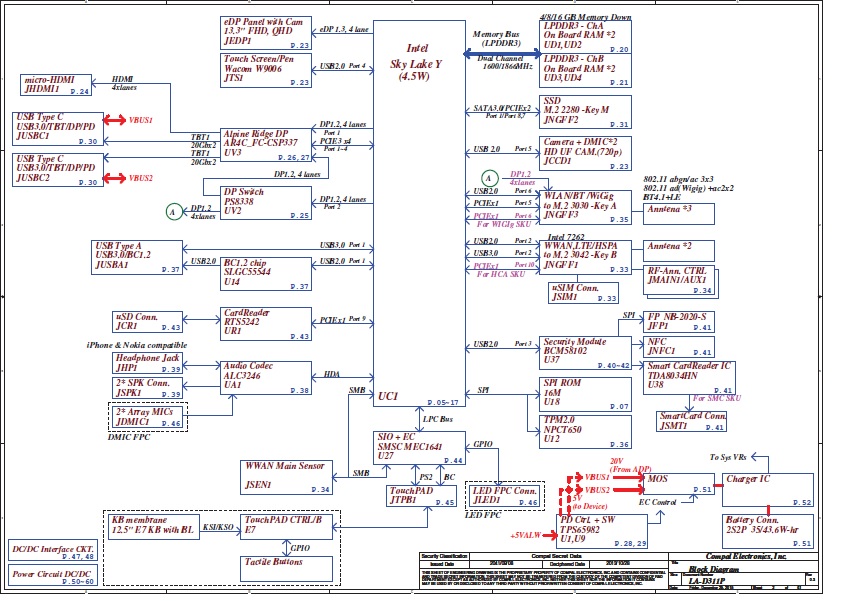Pick the "Camera + DMIC*2" JCCD1 block

(586, 154)
